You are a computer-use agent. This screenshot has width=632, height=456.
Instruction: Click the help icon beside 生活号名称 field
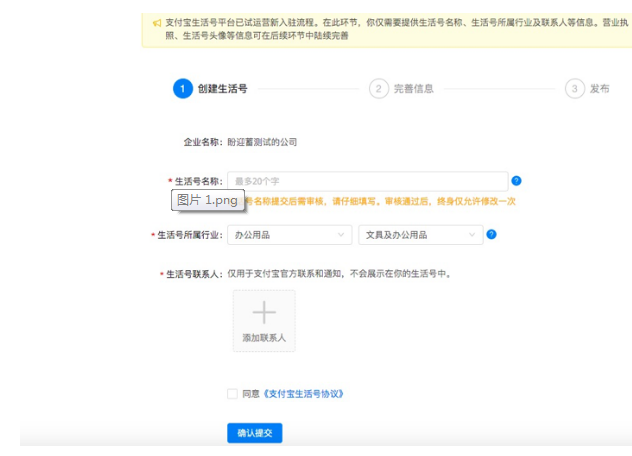(x=516, y=181)
